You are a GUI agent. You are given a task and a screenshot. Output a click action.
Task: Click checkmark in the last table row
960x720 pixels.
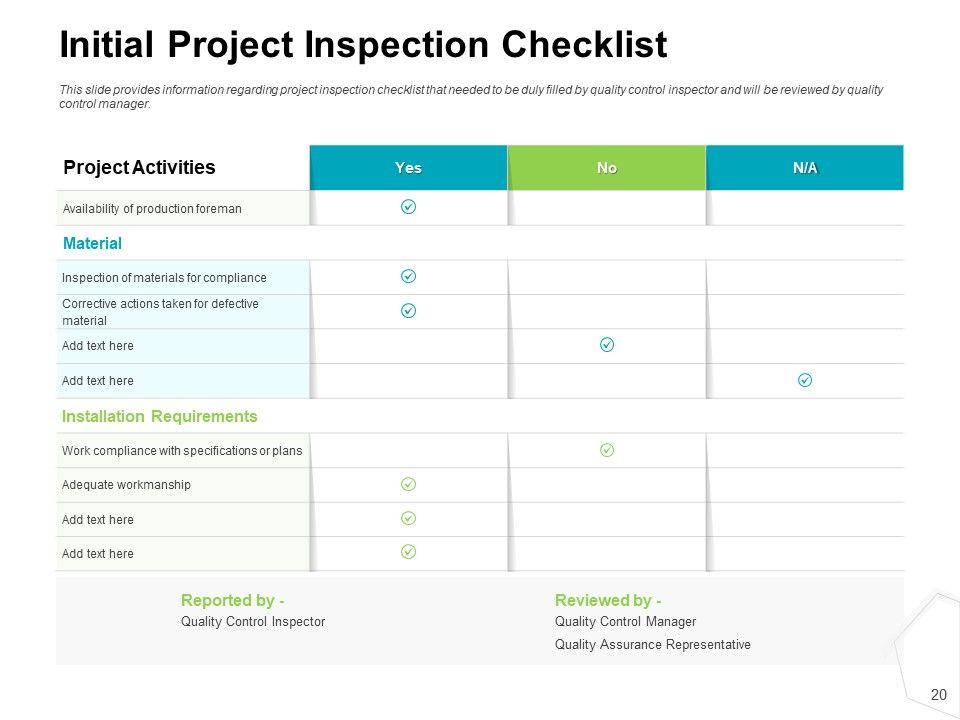(408, 552)
